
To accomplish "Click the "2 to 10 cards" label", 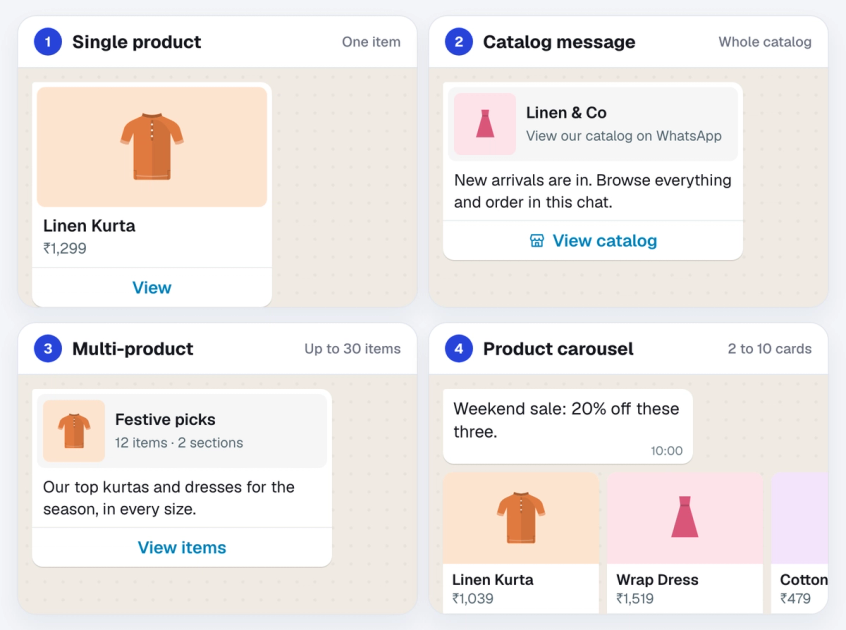I will (x=769, y=348).
